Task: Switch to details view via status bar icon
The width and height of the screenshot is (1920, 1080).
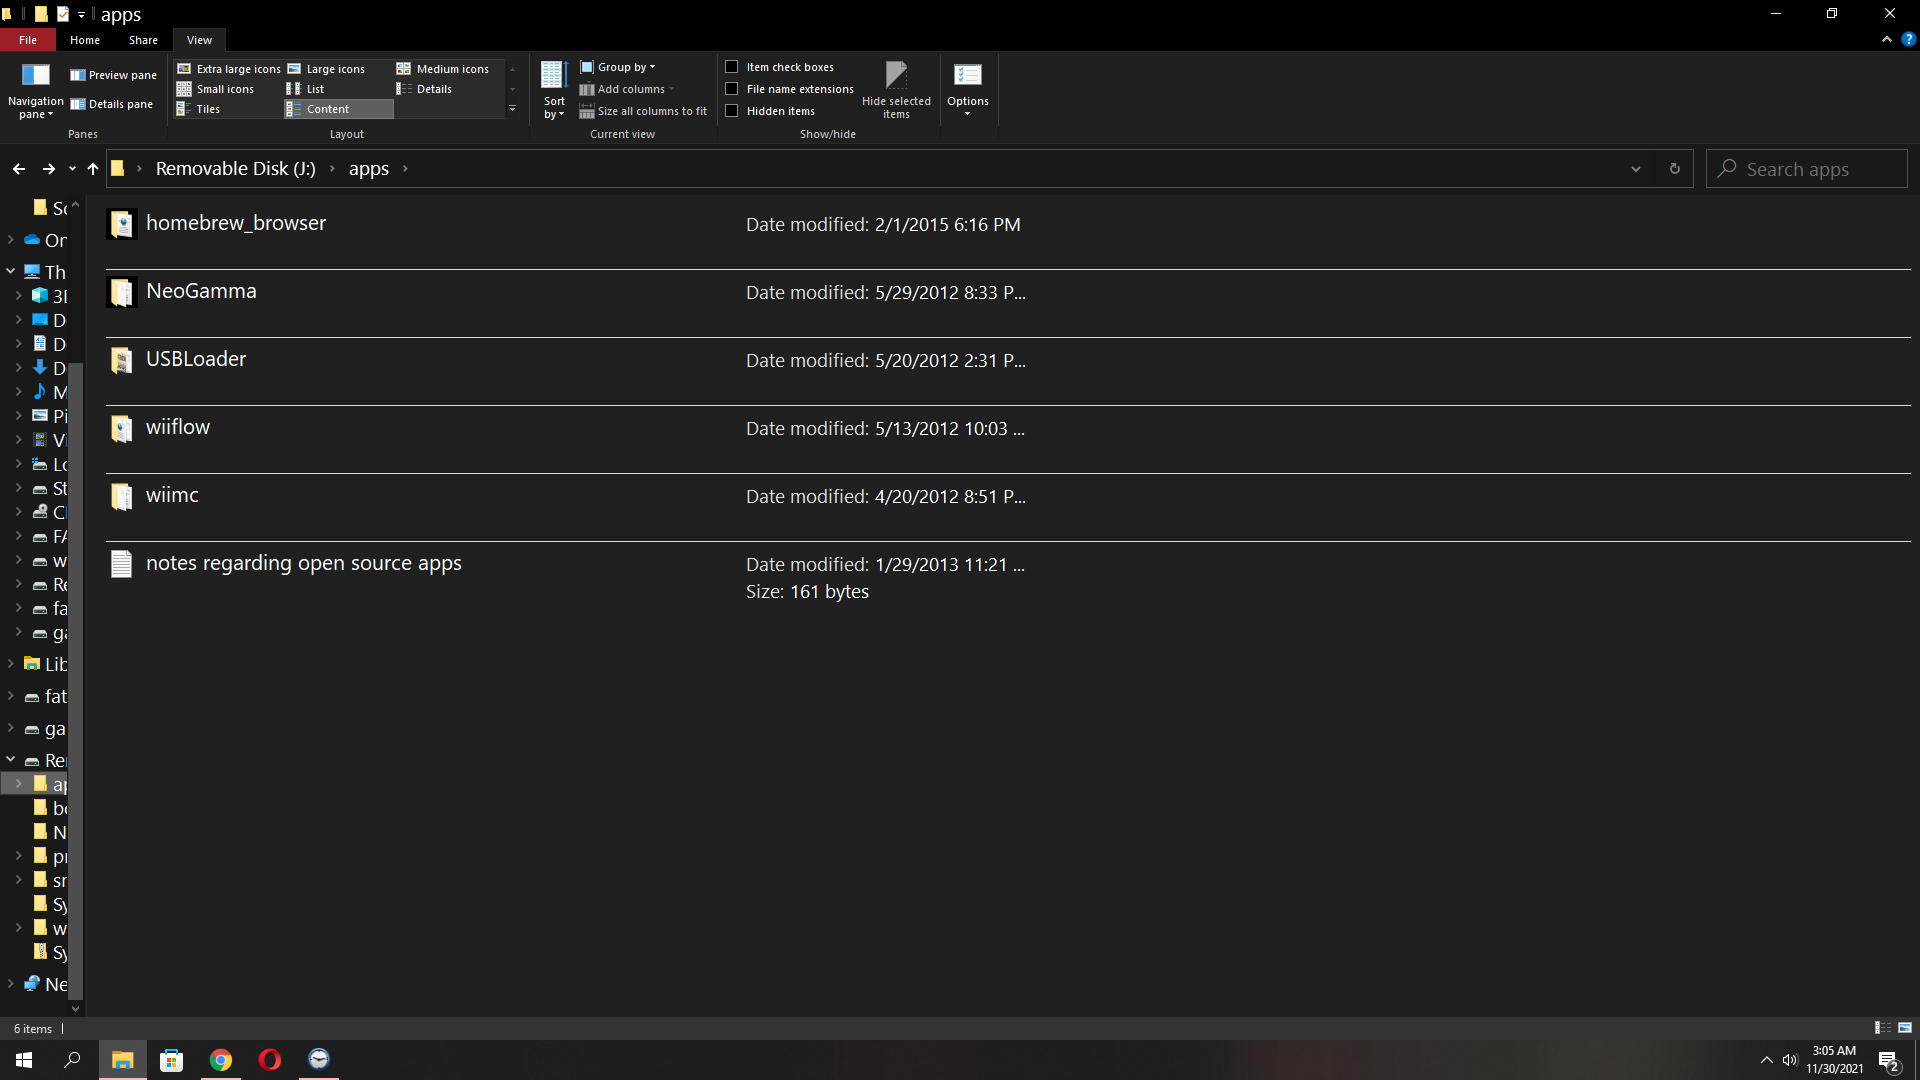Action: [1882, 1028]
